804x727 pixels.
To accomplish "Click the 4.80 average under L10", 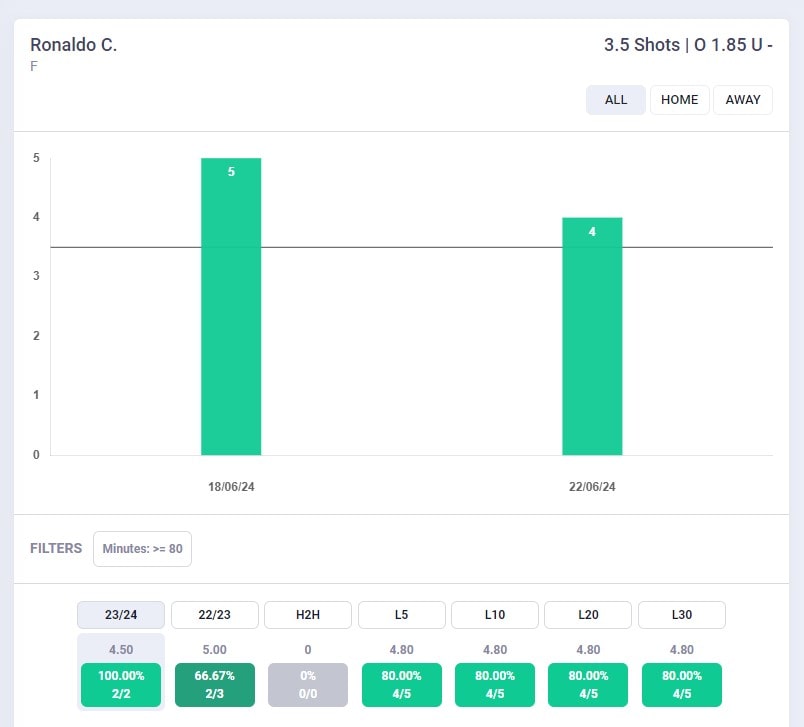I will pos(495,650).
